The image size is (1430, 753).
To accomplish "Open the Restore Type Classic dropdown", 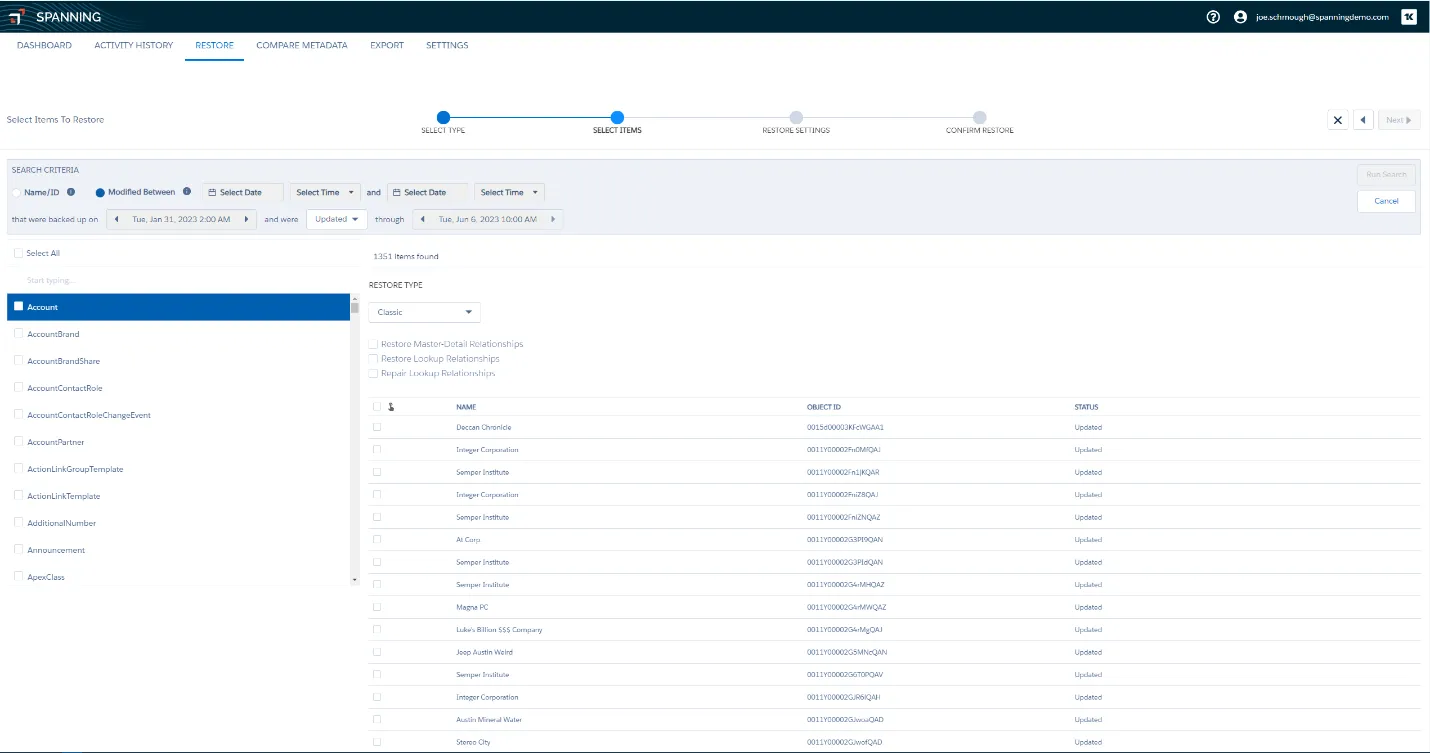I will (x=424, y=312).
